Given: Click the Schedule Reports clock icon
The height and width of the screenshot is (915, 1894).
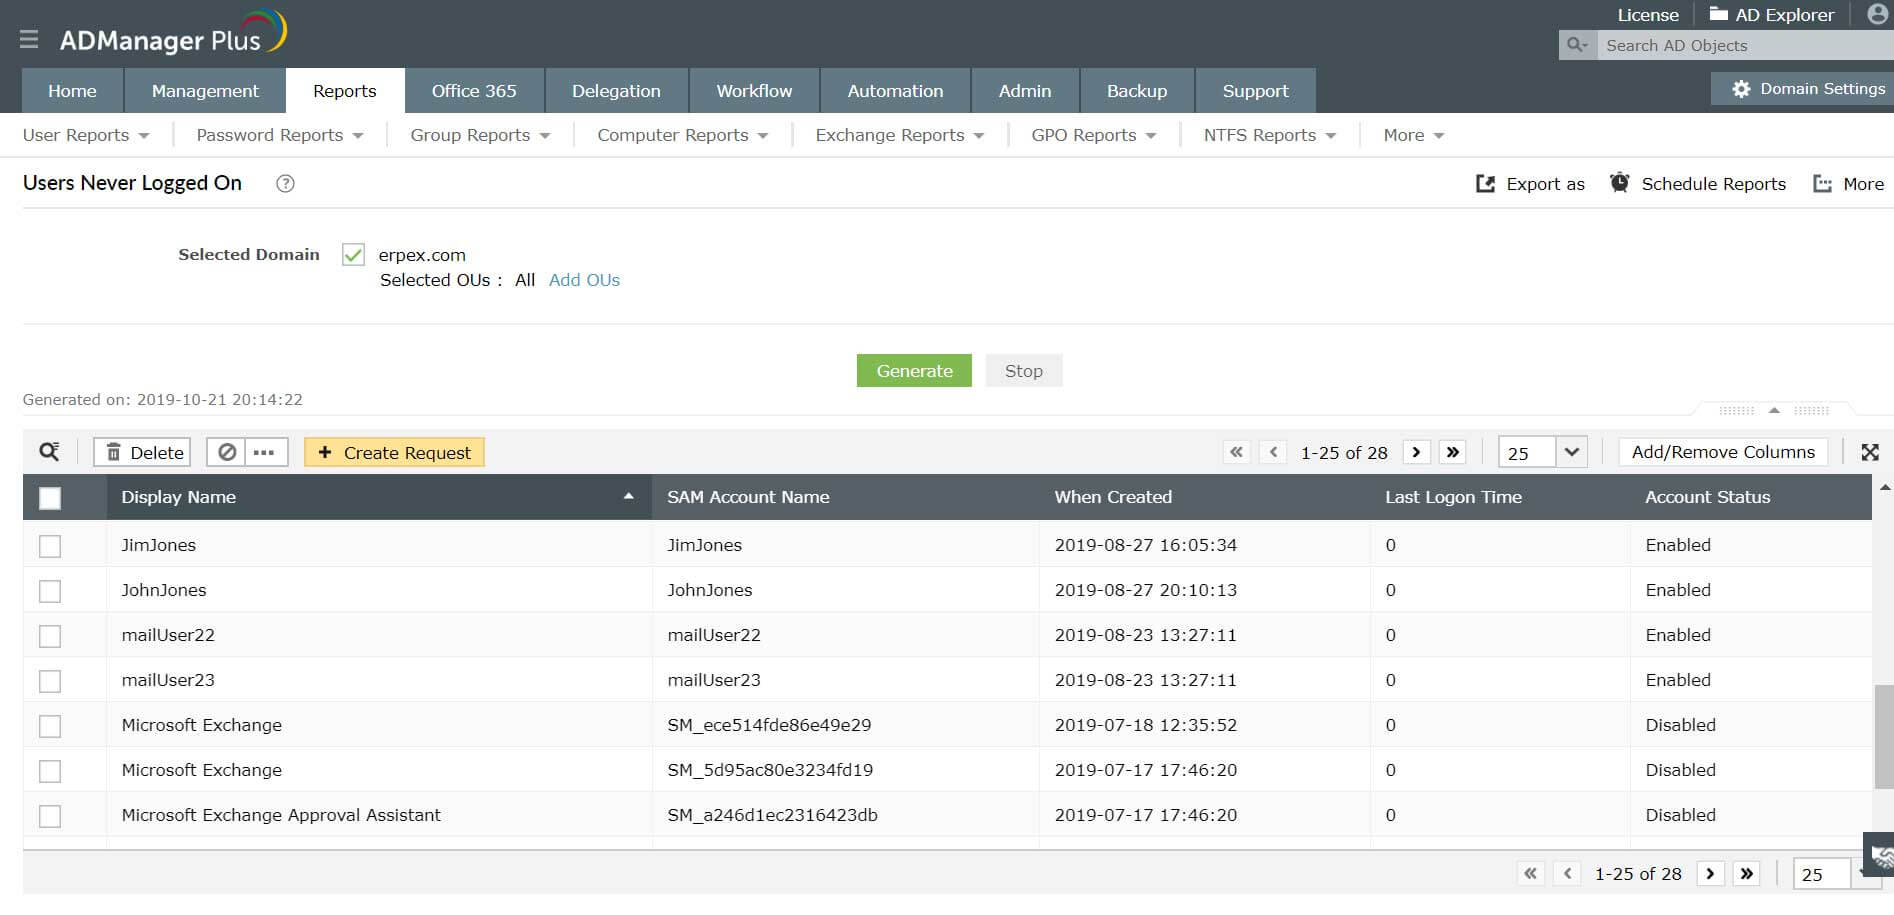Looking at the screenshot, I should [x=1619, y=183].
